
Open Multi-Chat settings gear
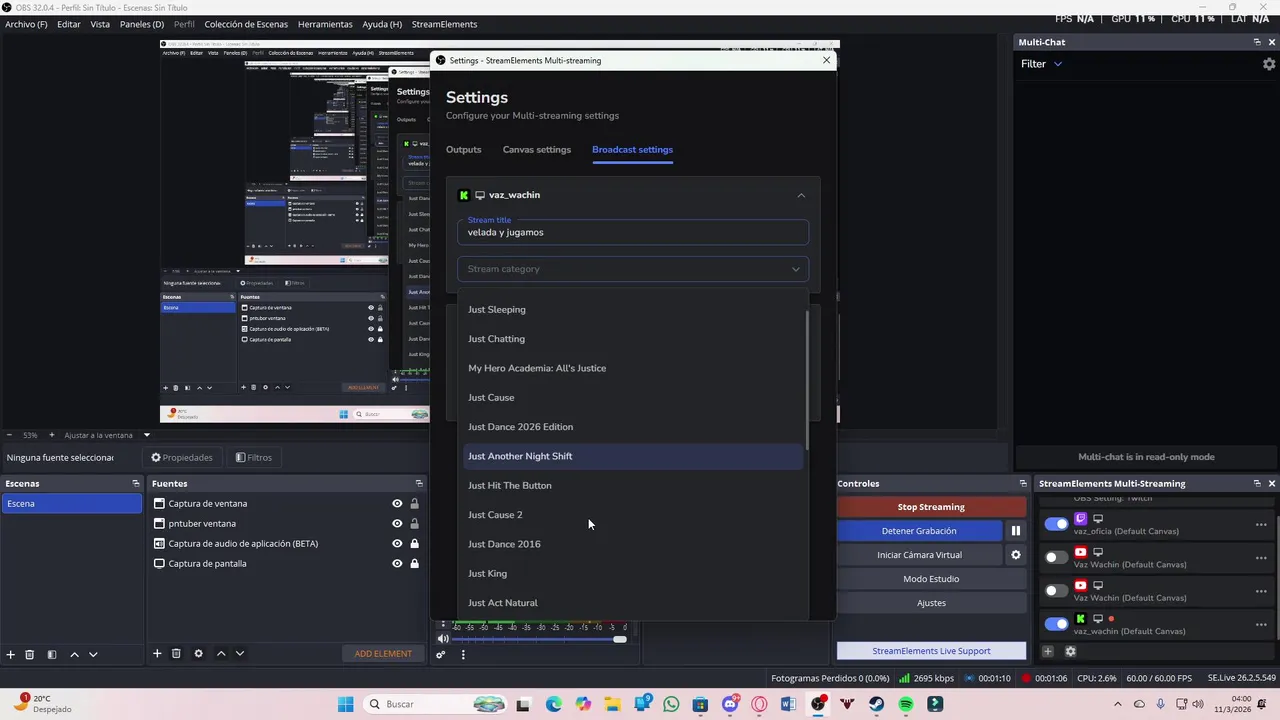pos(1269,64)
